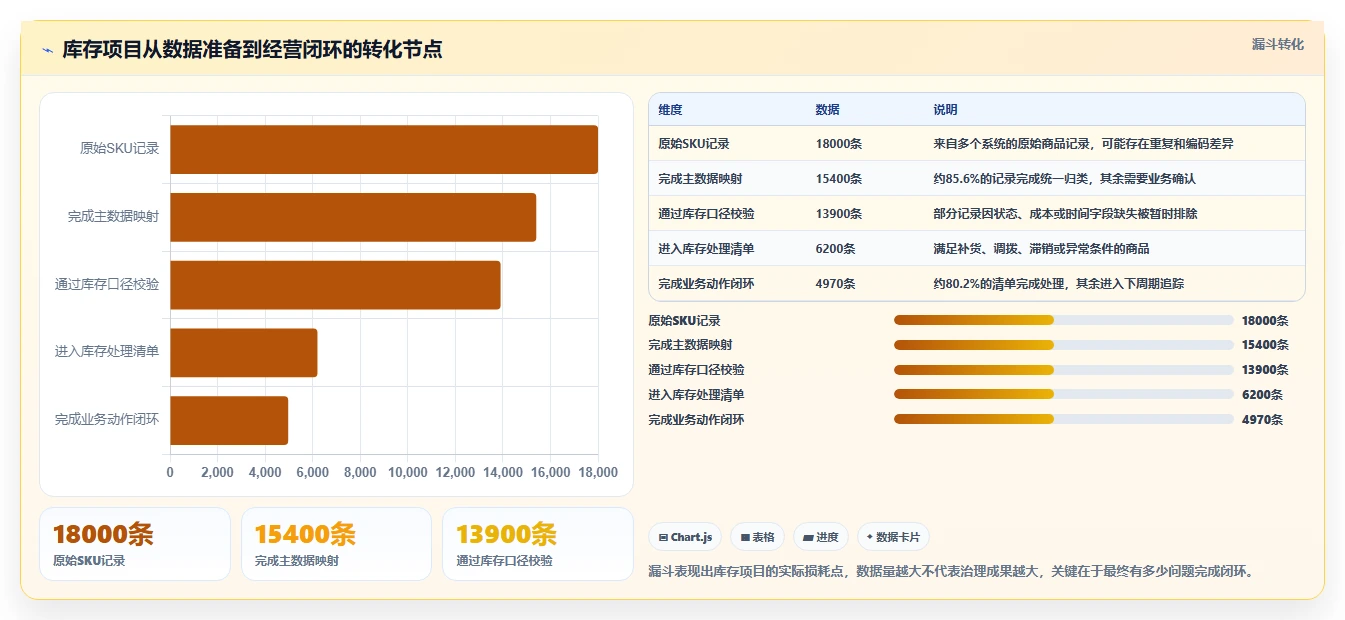The height and width of the screenshot is (620, 1345).
Task: Click the 完成主数据映射 progress bar
Action: click(x=1063, y=345)
